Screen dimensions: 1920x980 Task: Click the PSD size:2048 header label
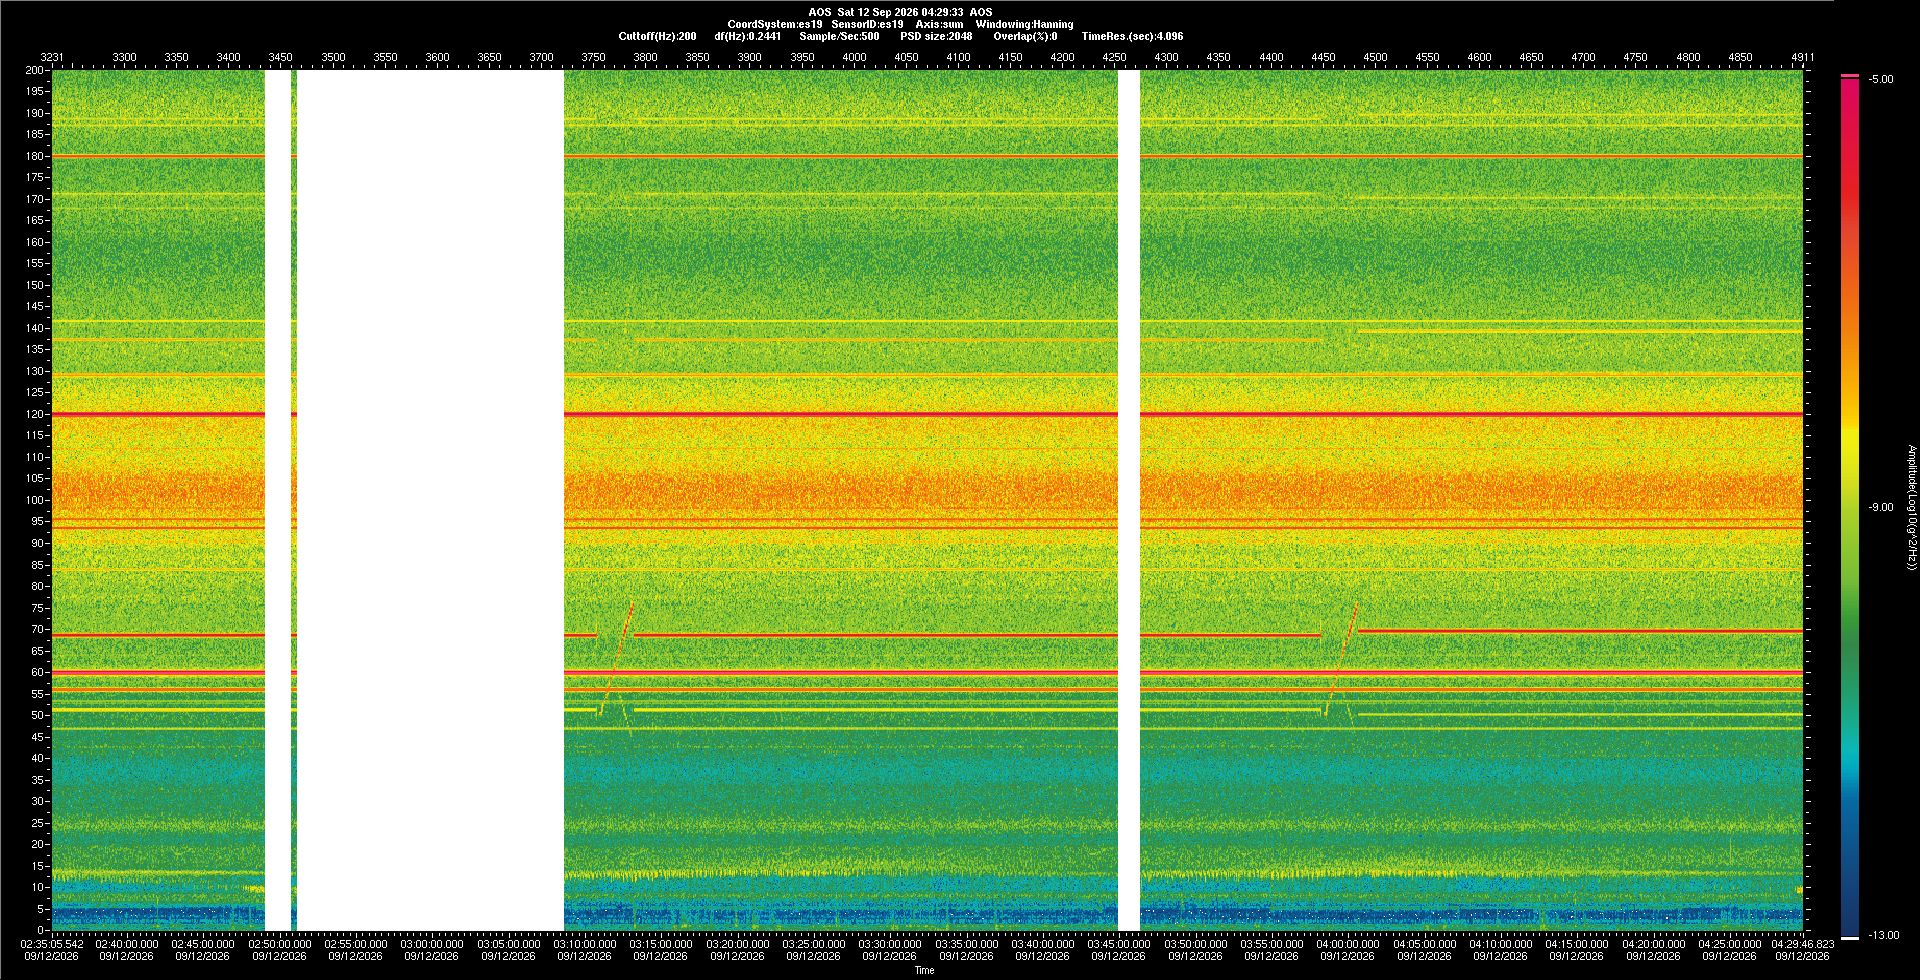(936, 36)
